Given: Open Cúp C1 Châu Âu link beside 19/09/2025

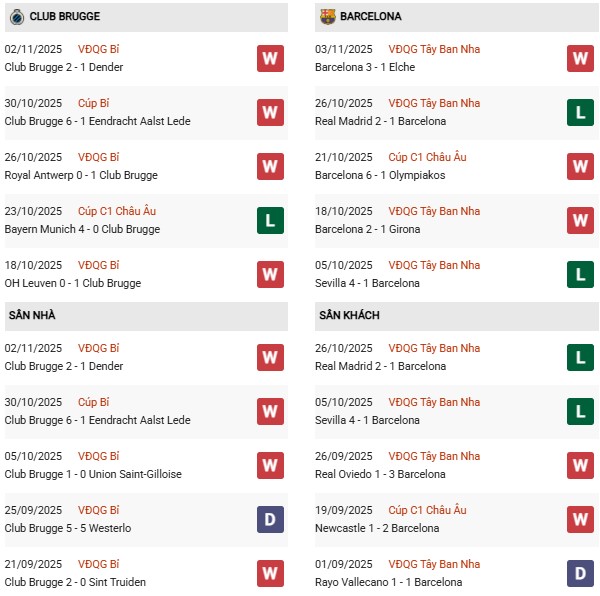Looking at the screenshot, I should click(430, 510).
